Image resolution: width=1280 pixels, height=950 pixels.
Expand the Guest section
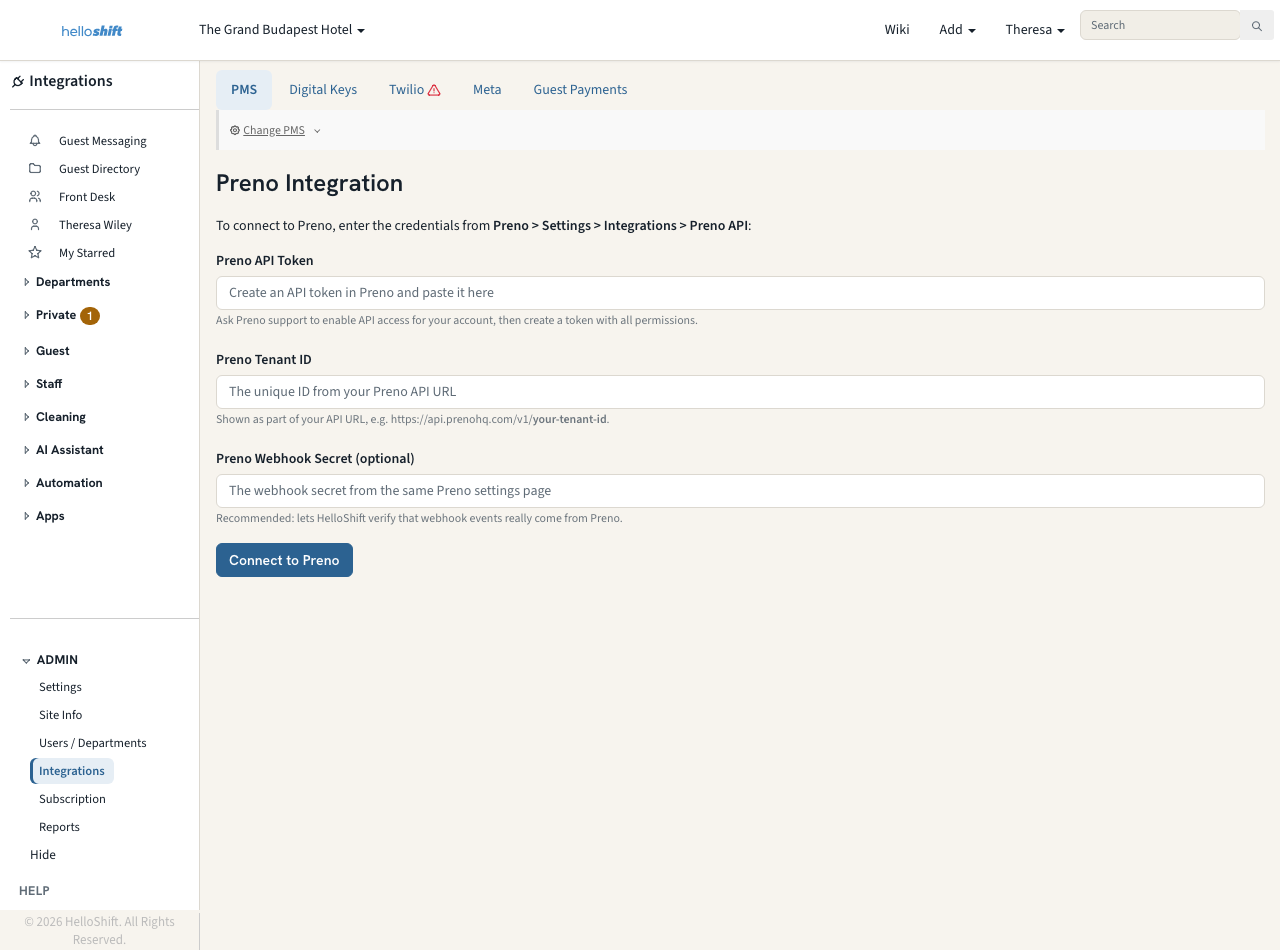[27, 351]
